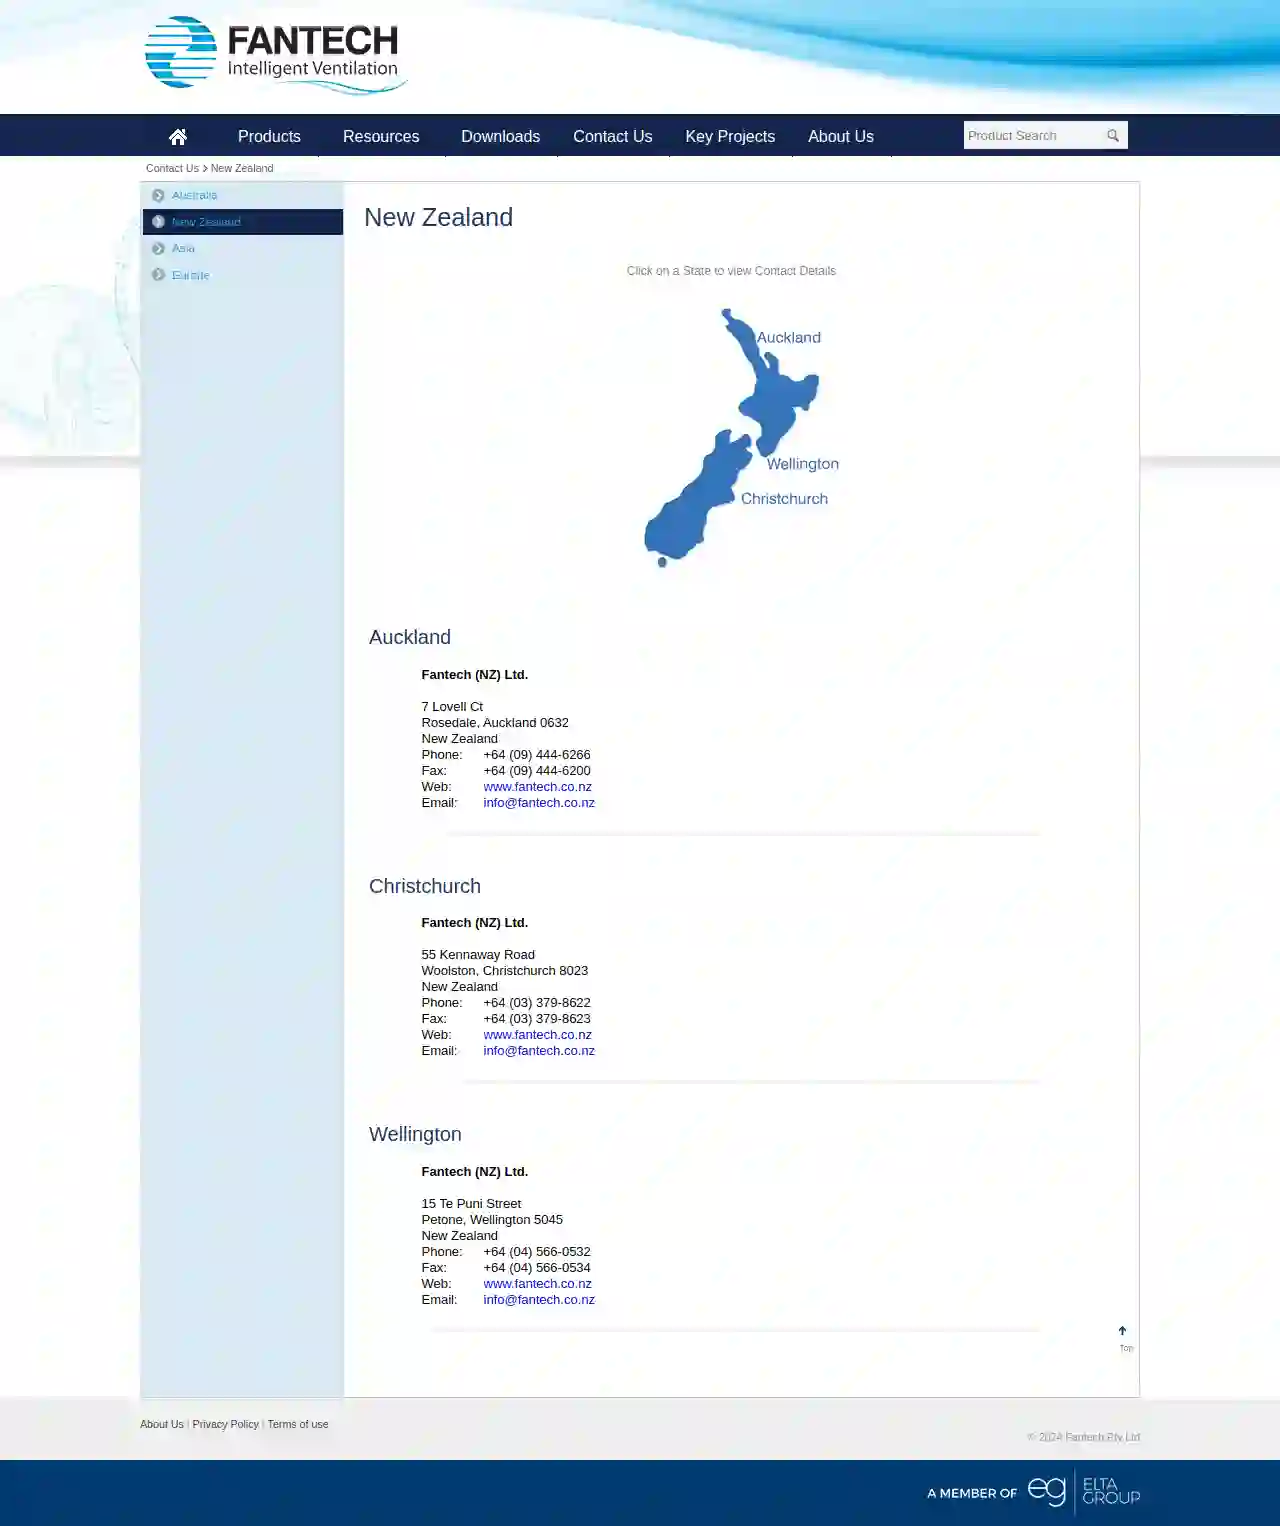Click the arrow icon beside New Zealand

[x=158, y=222]
